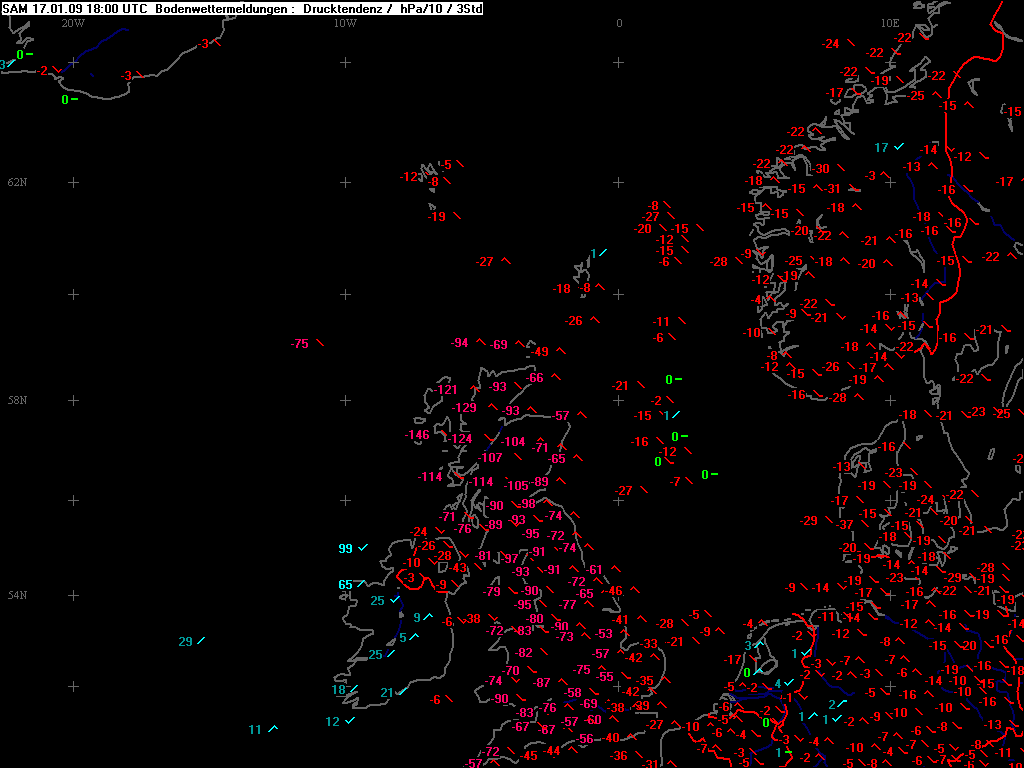Select the cyan 65 station reading
Image resolution: width=1024 pixels, height=768 pixels.
(x=345, y=584)
